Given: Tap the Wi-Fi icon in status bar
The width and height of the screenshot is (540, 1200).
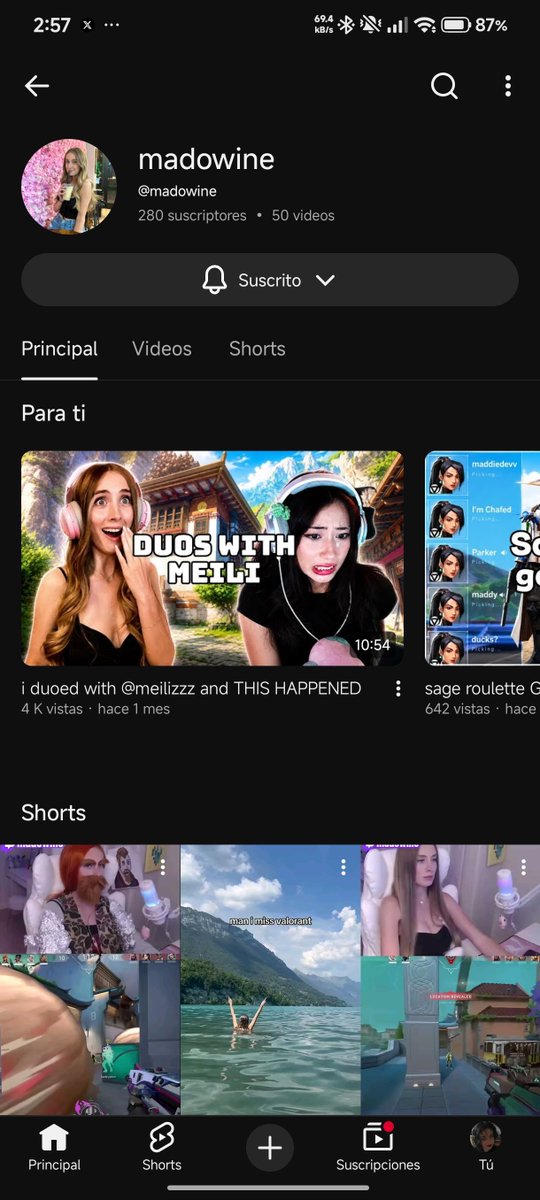Looking at the screenshot, I should (x=425, y=25).
